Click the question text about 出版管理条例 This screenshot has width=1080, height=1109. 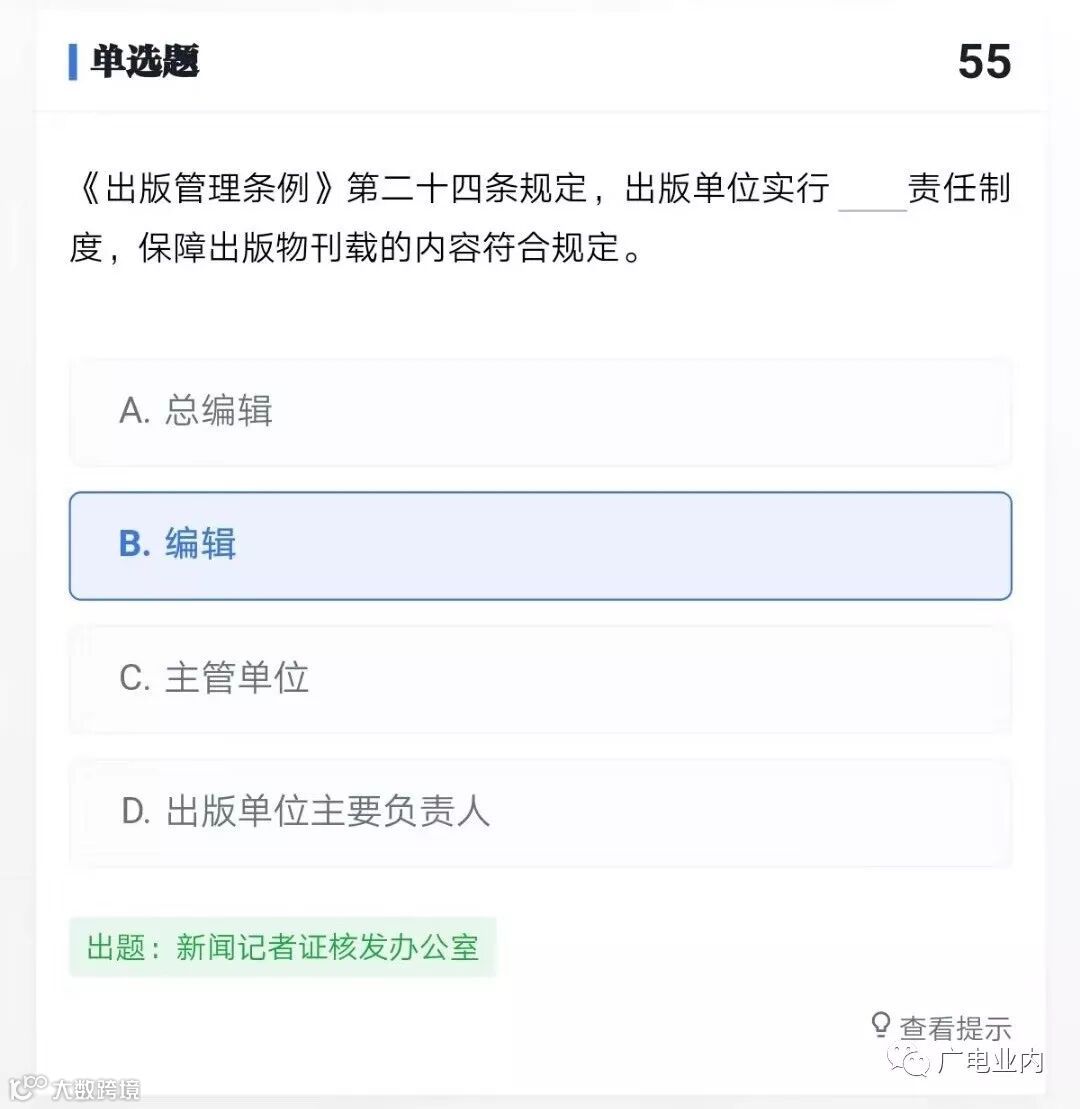pyautogui.click(x=540, y=218)
